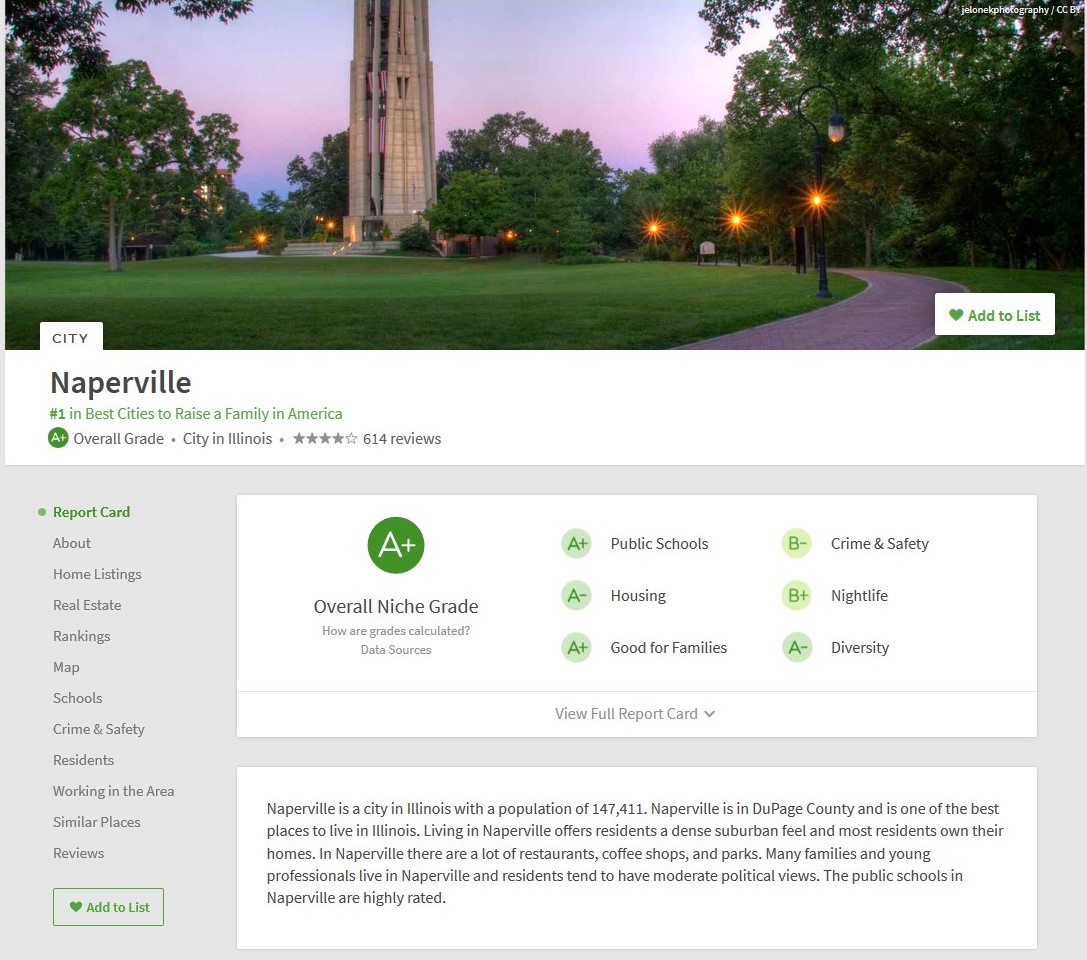Click the A+ Good for Families grade icon
This screenshot has height=960, width=1087.
tap(577, 648)
